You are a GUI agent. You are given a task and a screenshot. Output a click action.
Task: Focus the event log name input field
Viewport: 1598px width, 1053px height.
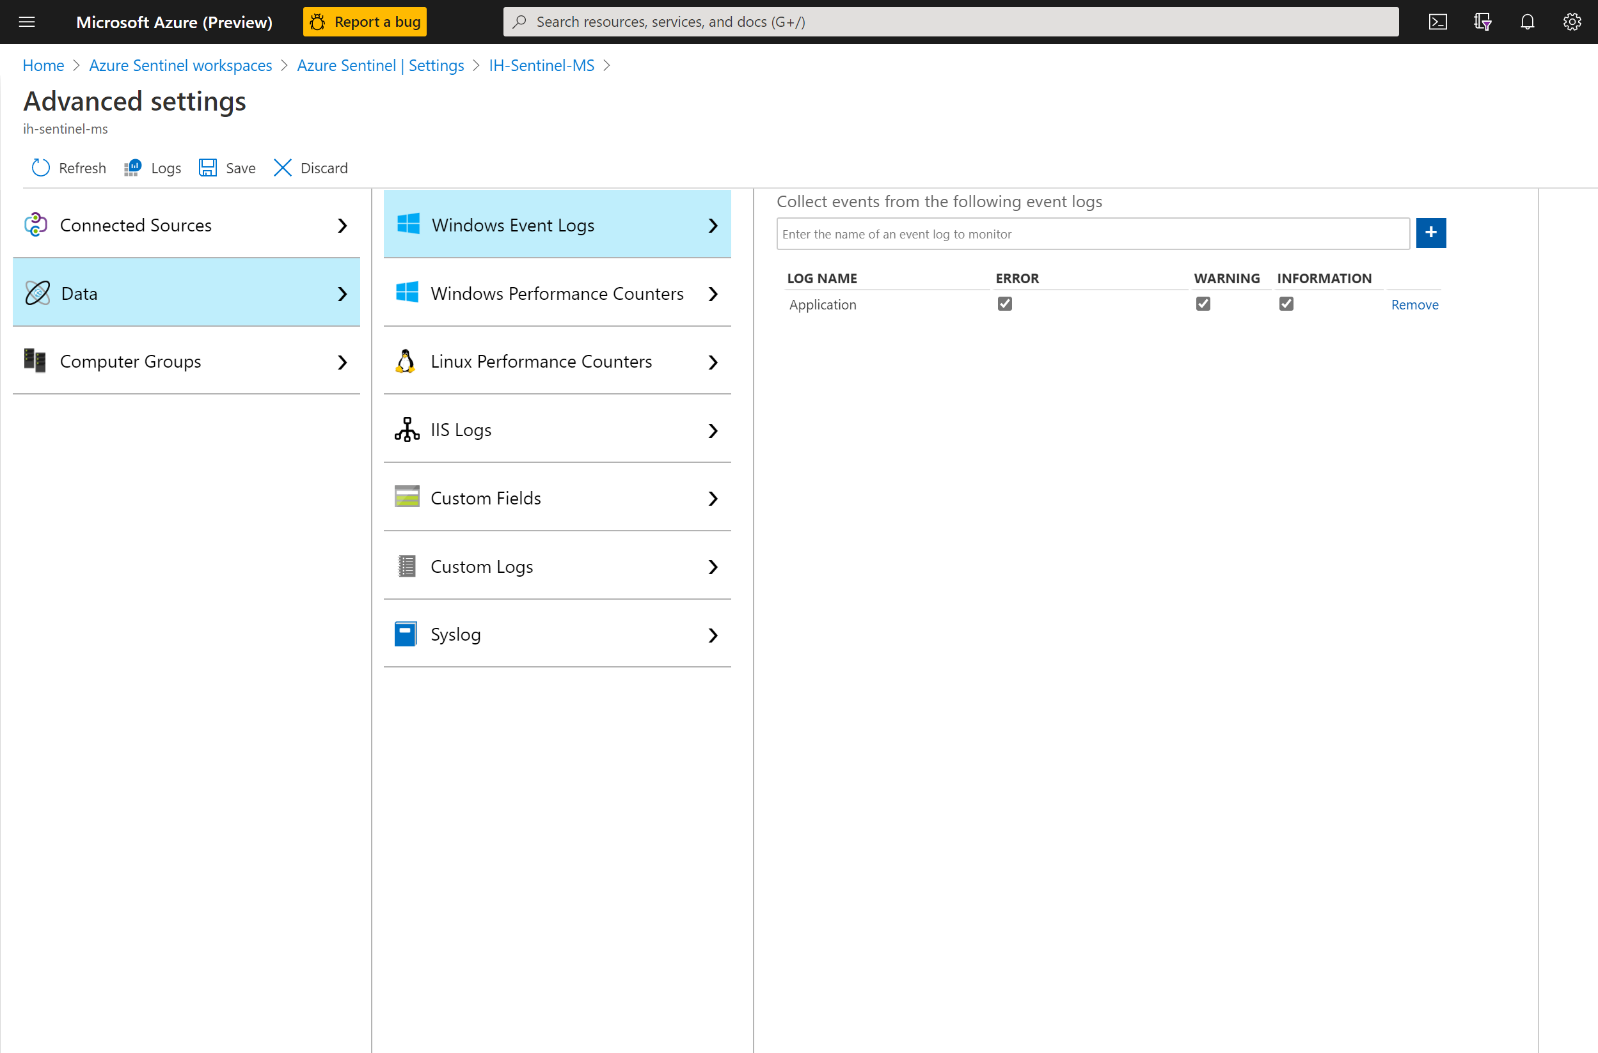(1093, 234)
